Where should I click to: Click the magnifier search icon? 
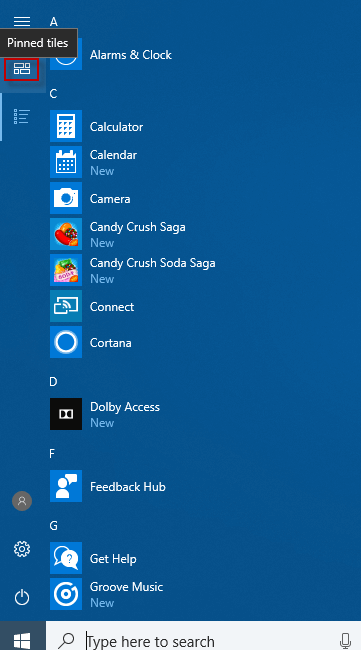coord(66,641)
